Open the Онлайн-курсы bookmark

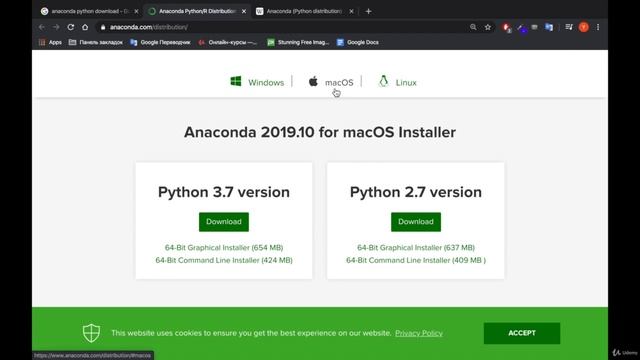tap(228, 42)
